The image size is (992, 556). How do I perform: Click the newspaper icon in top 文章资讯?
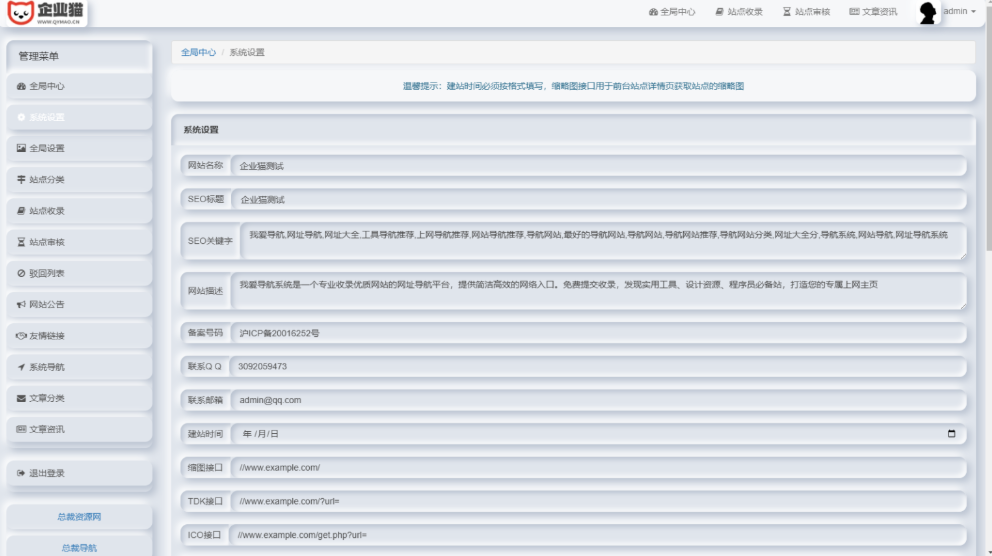click(x=854, y=11)
